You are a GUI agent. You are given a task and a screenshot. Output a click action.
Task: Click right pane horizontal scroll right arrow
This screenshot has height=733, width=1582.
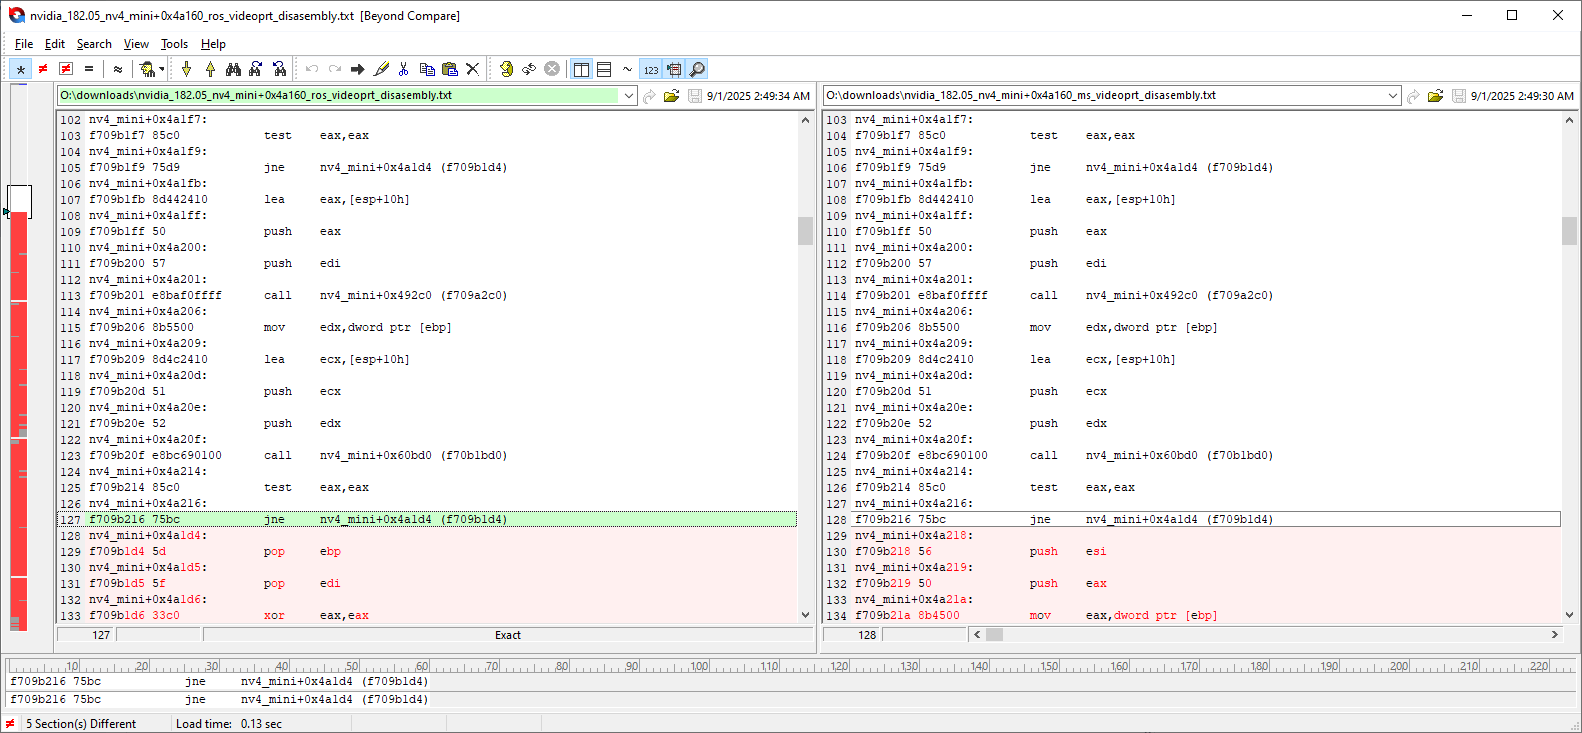[x=1554, y=635]
